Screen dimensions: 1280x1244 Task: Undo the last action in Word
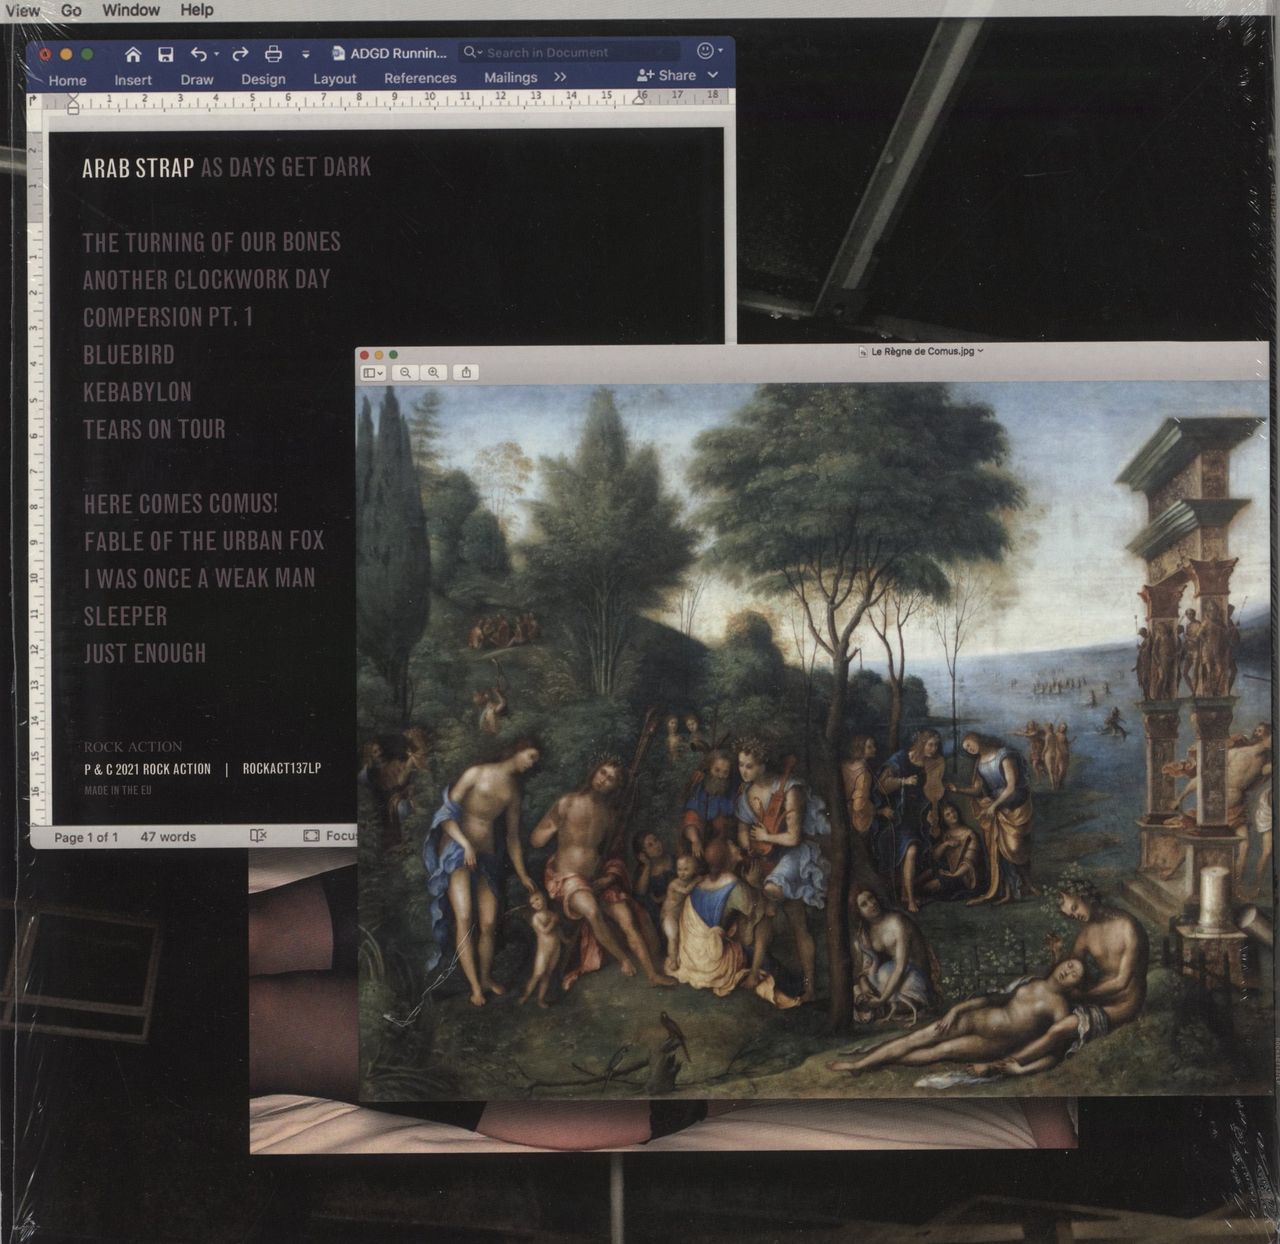[x=199, y=54]
